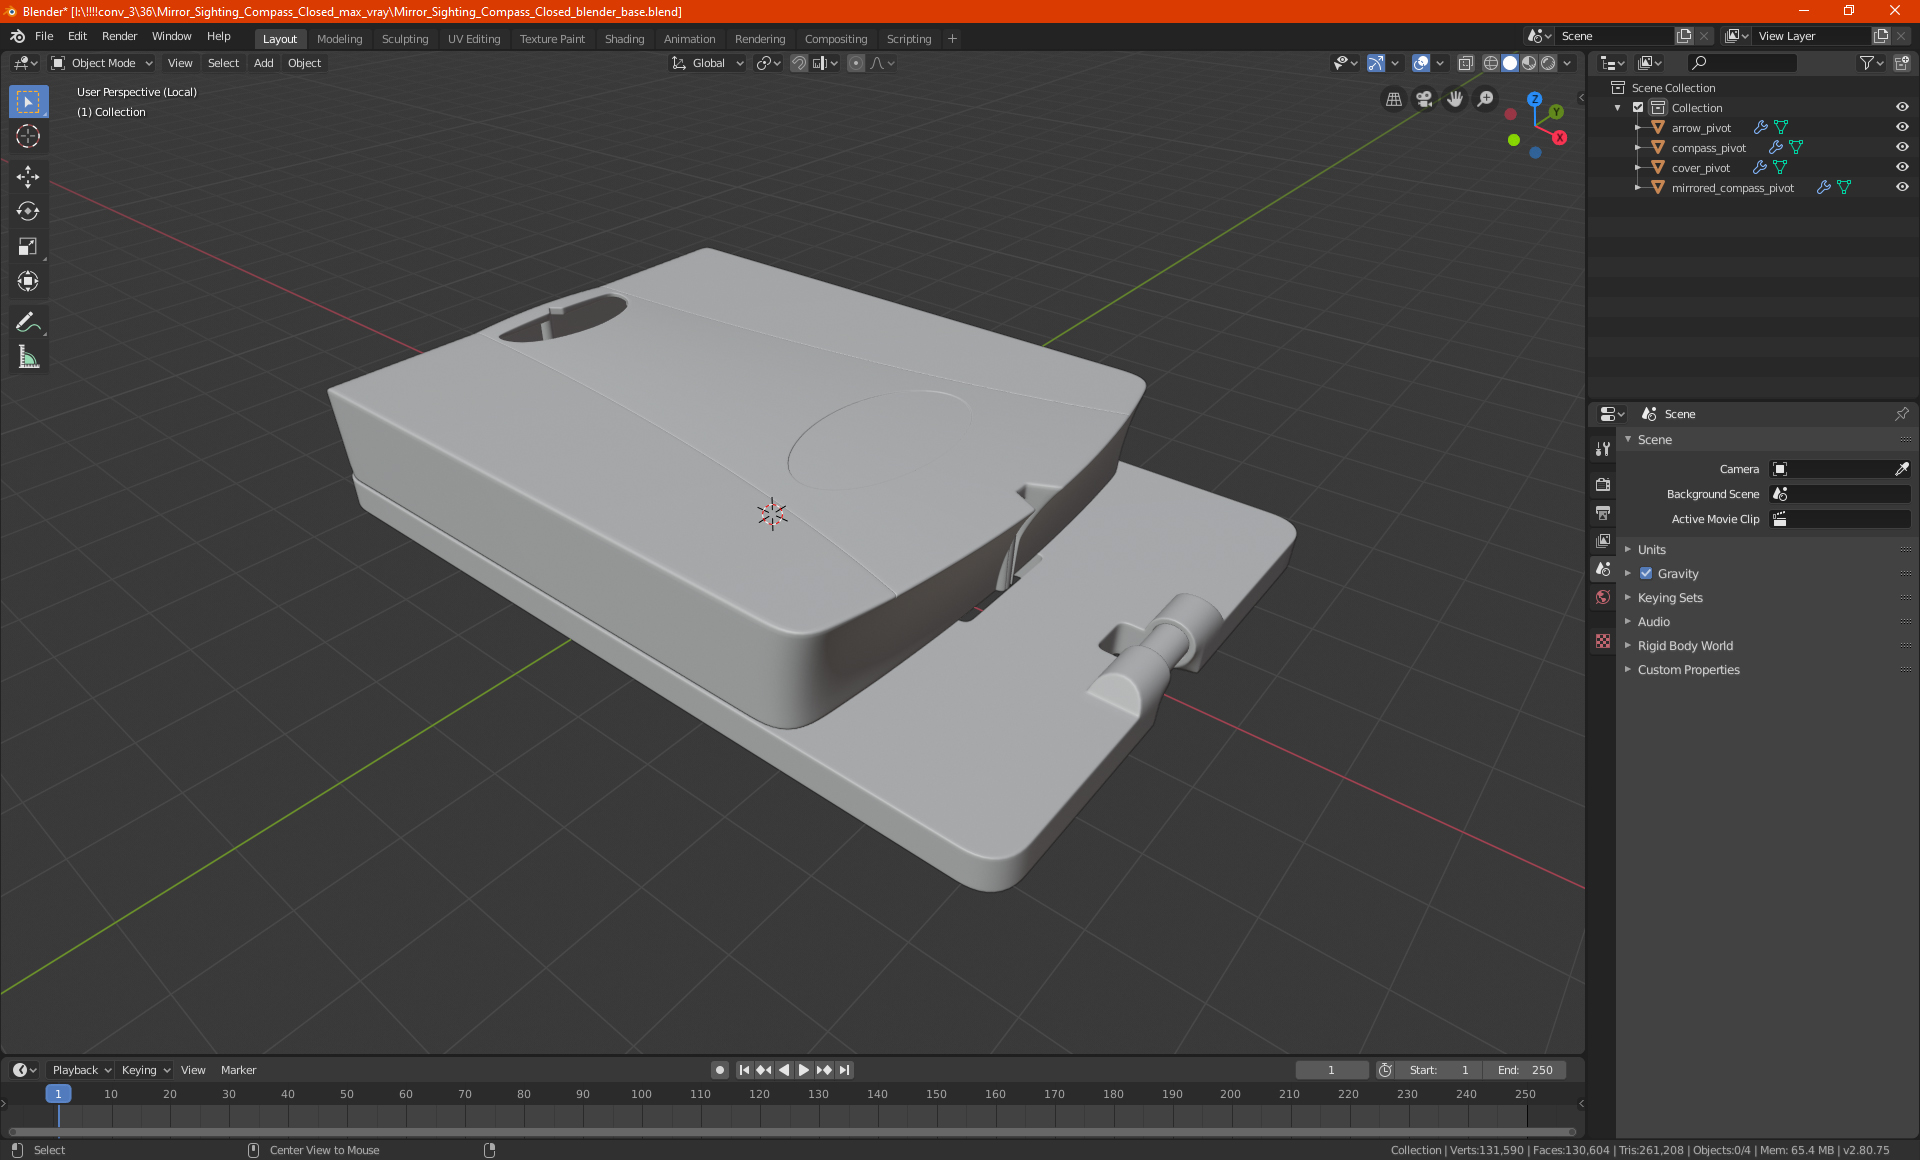
Task: Open Output properties tab icon
Action: 1603,513
